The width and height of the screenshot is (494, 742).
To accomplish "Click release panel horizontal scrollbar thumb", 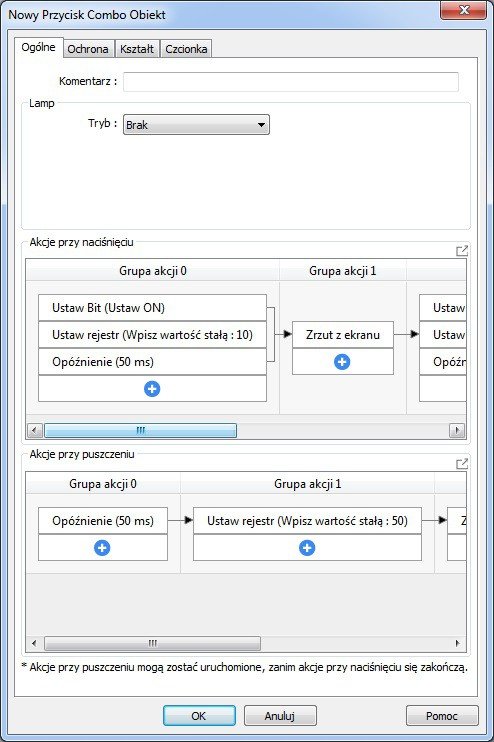I will [152, 643].
